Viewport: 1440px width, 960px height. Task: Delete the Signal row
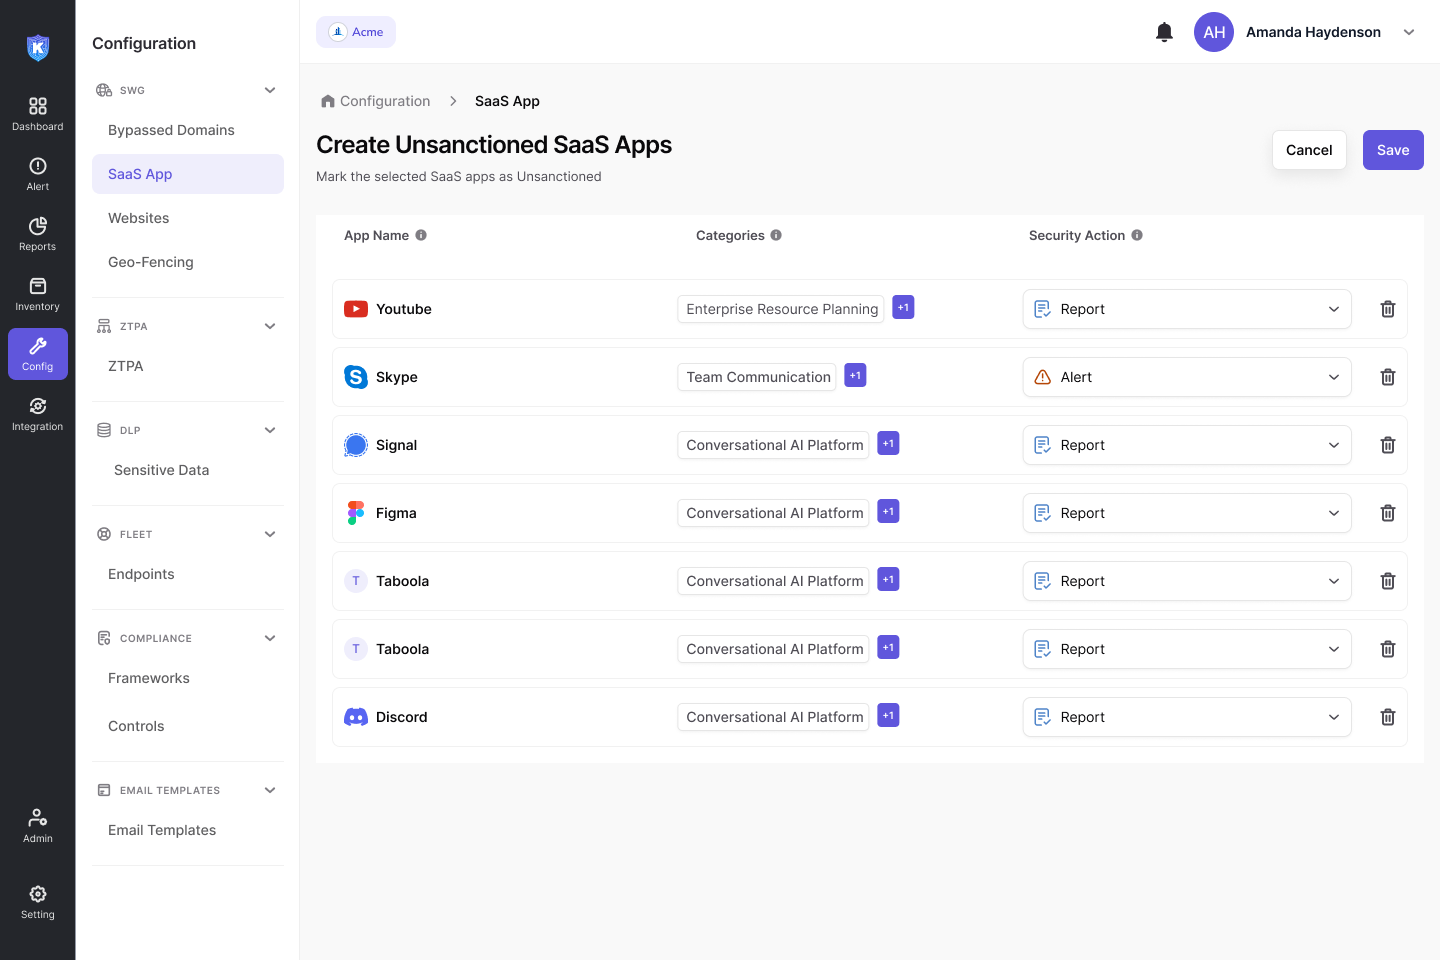pyautogui.click(x=1388, y=445)
